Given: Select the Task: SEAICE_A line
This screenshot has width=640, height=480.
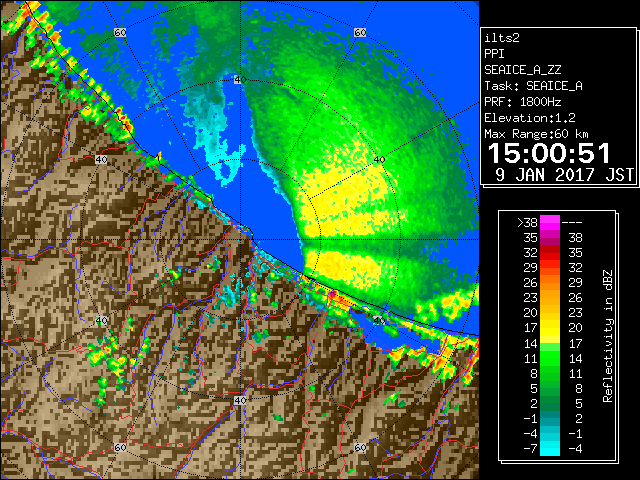Looking at the screenshot, I should click(x=533, y=86).
